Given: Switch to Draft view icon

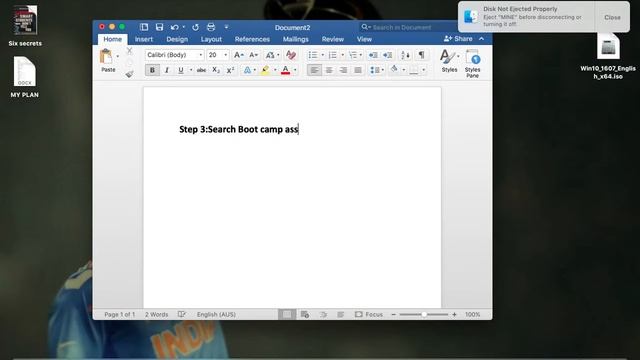Looking at the screenshot, I should pyautogui.click(x=341, y=314).
